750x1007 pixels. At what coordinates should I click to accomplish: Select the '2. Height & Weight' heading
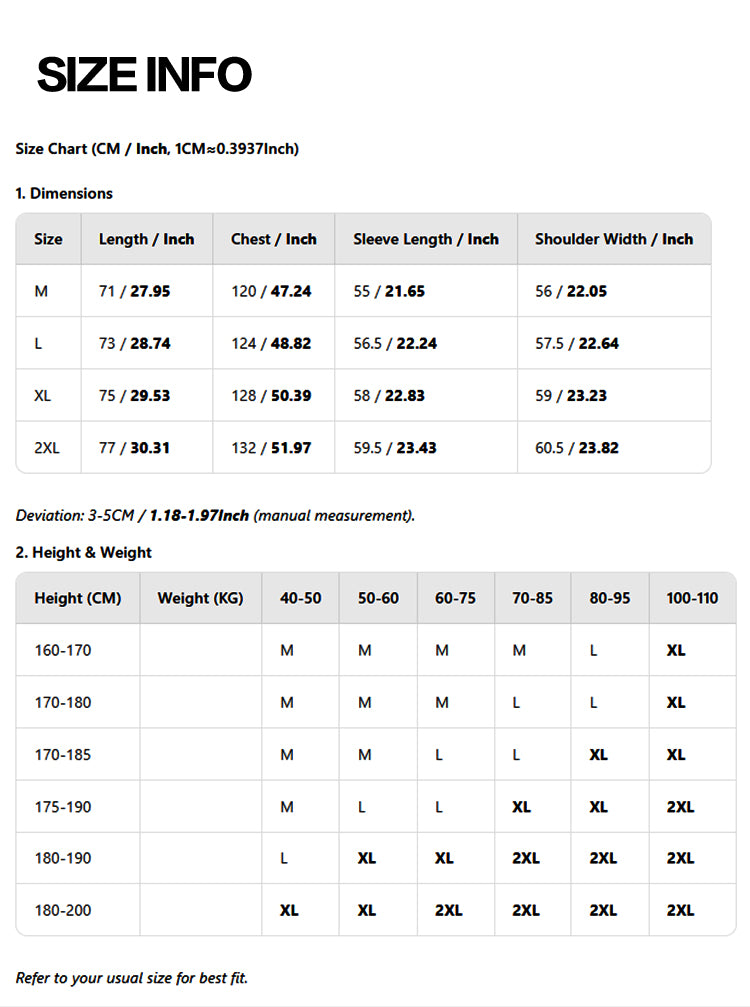point(84,552)
